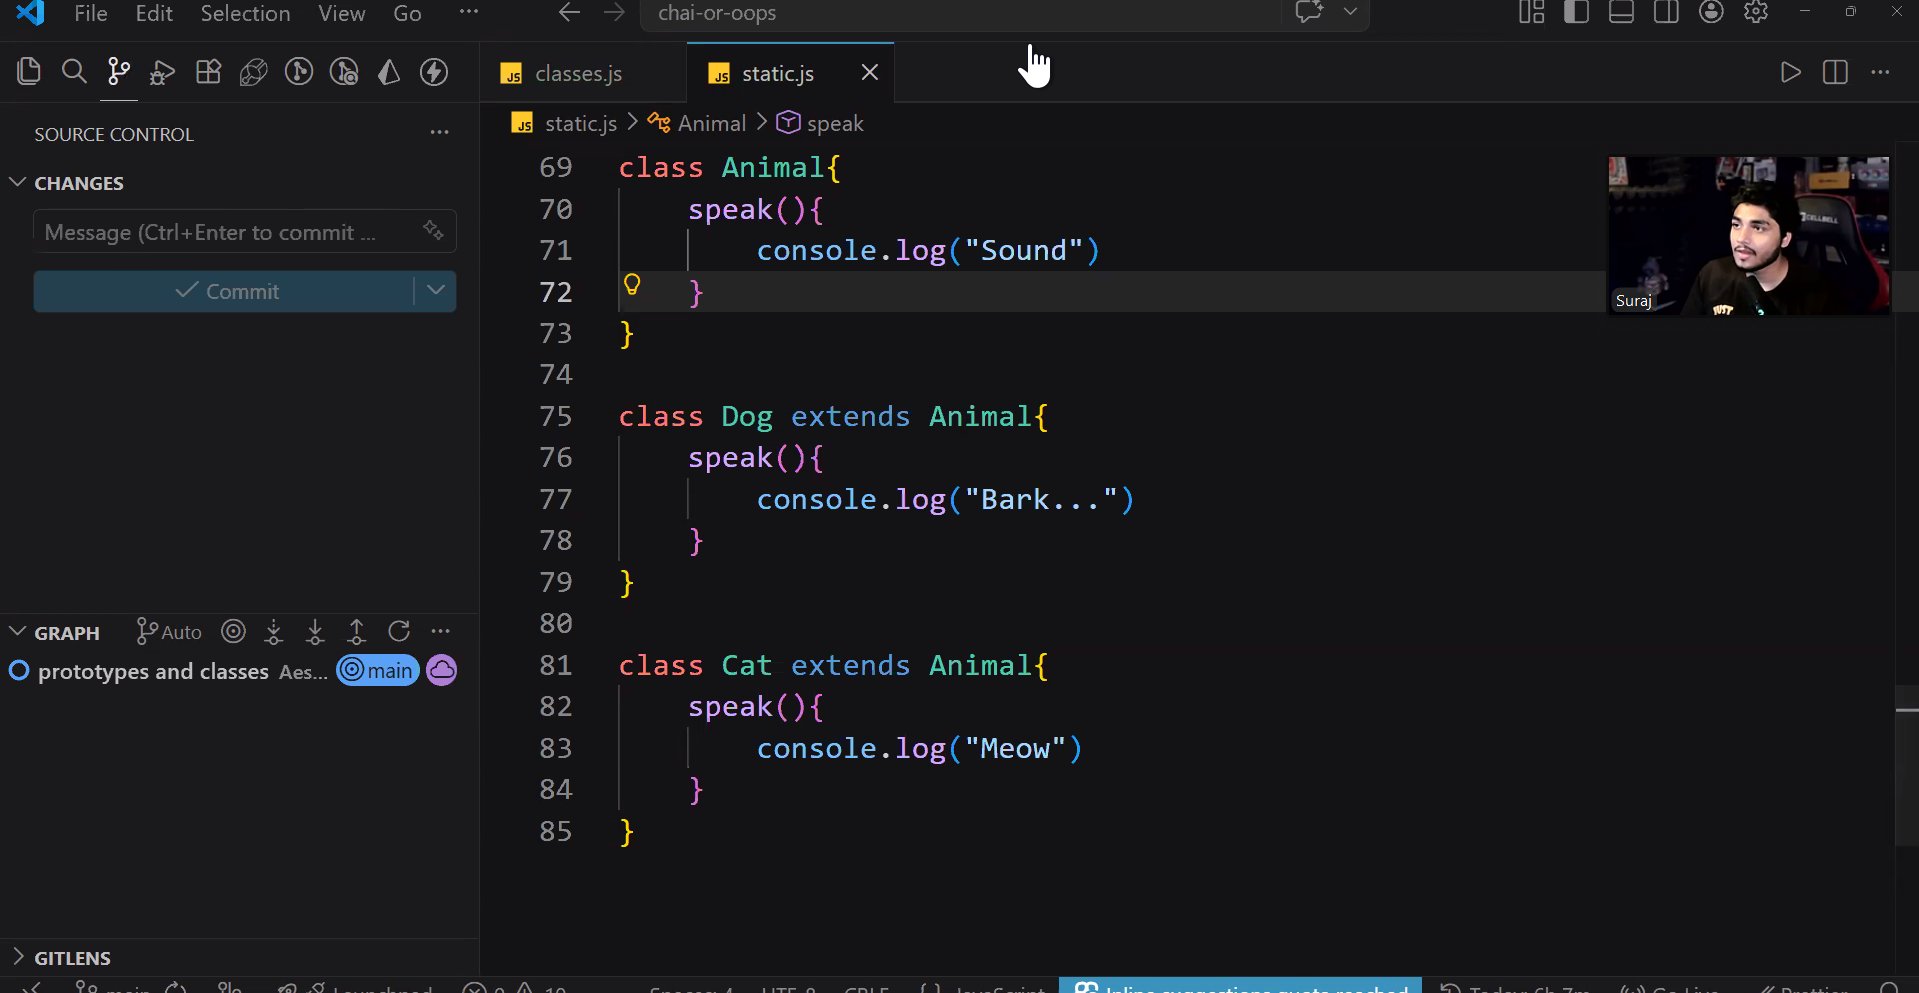The width and height of the screenshot is (1919, 993).
Task: Toggle the primary side bar
Action: pos(1577,13)
